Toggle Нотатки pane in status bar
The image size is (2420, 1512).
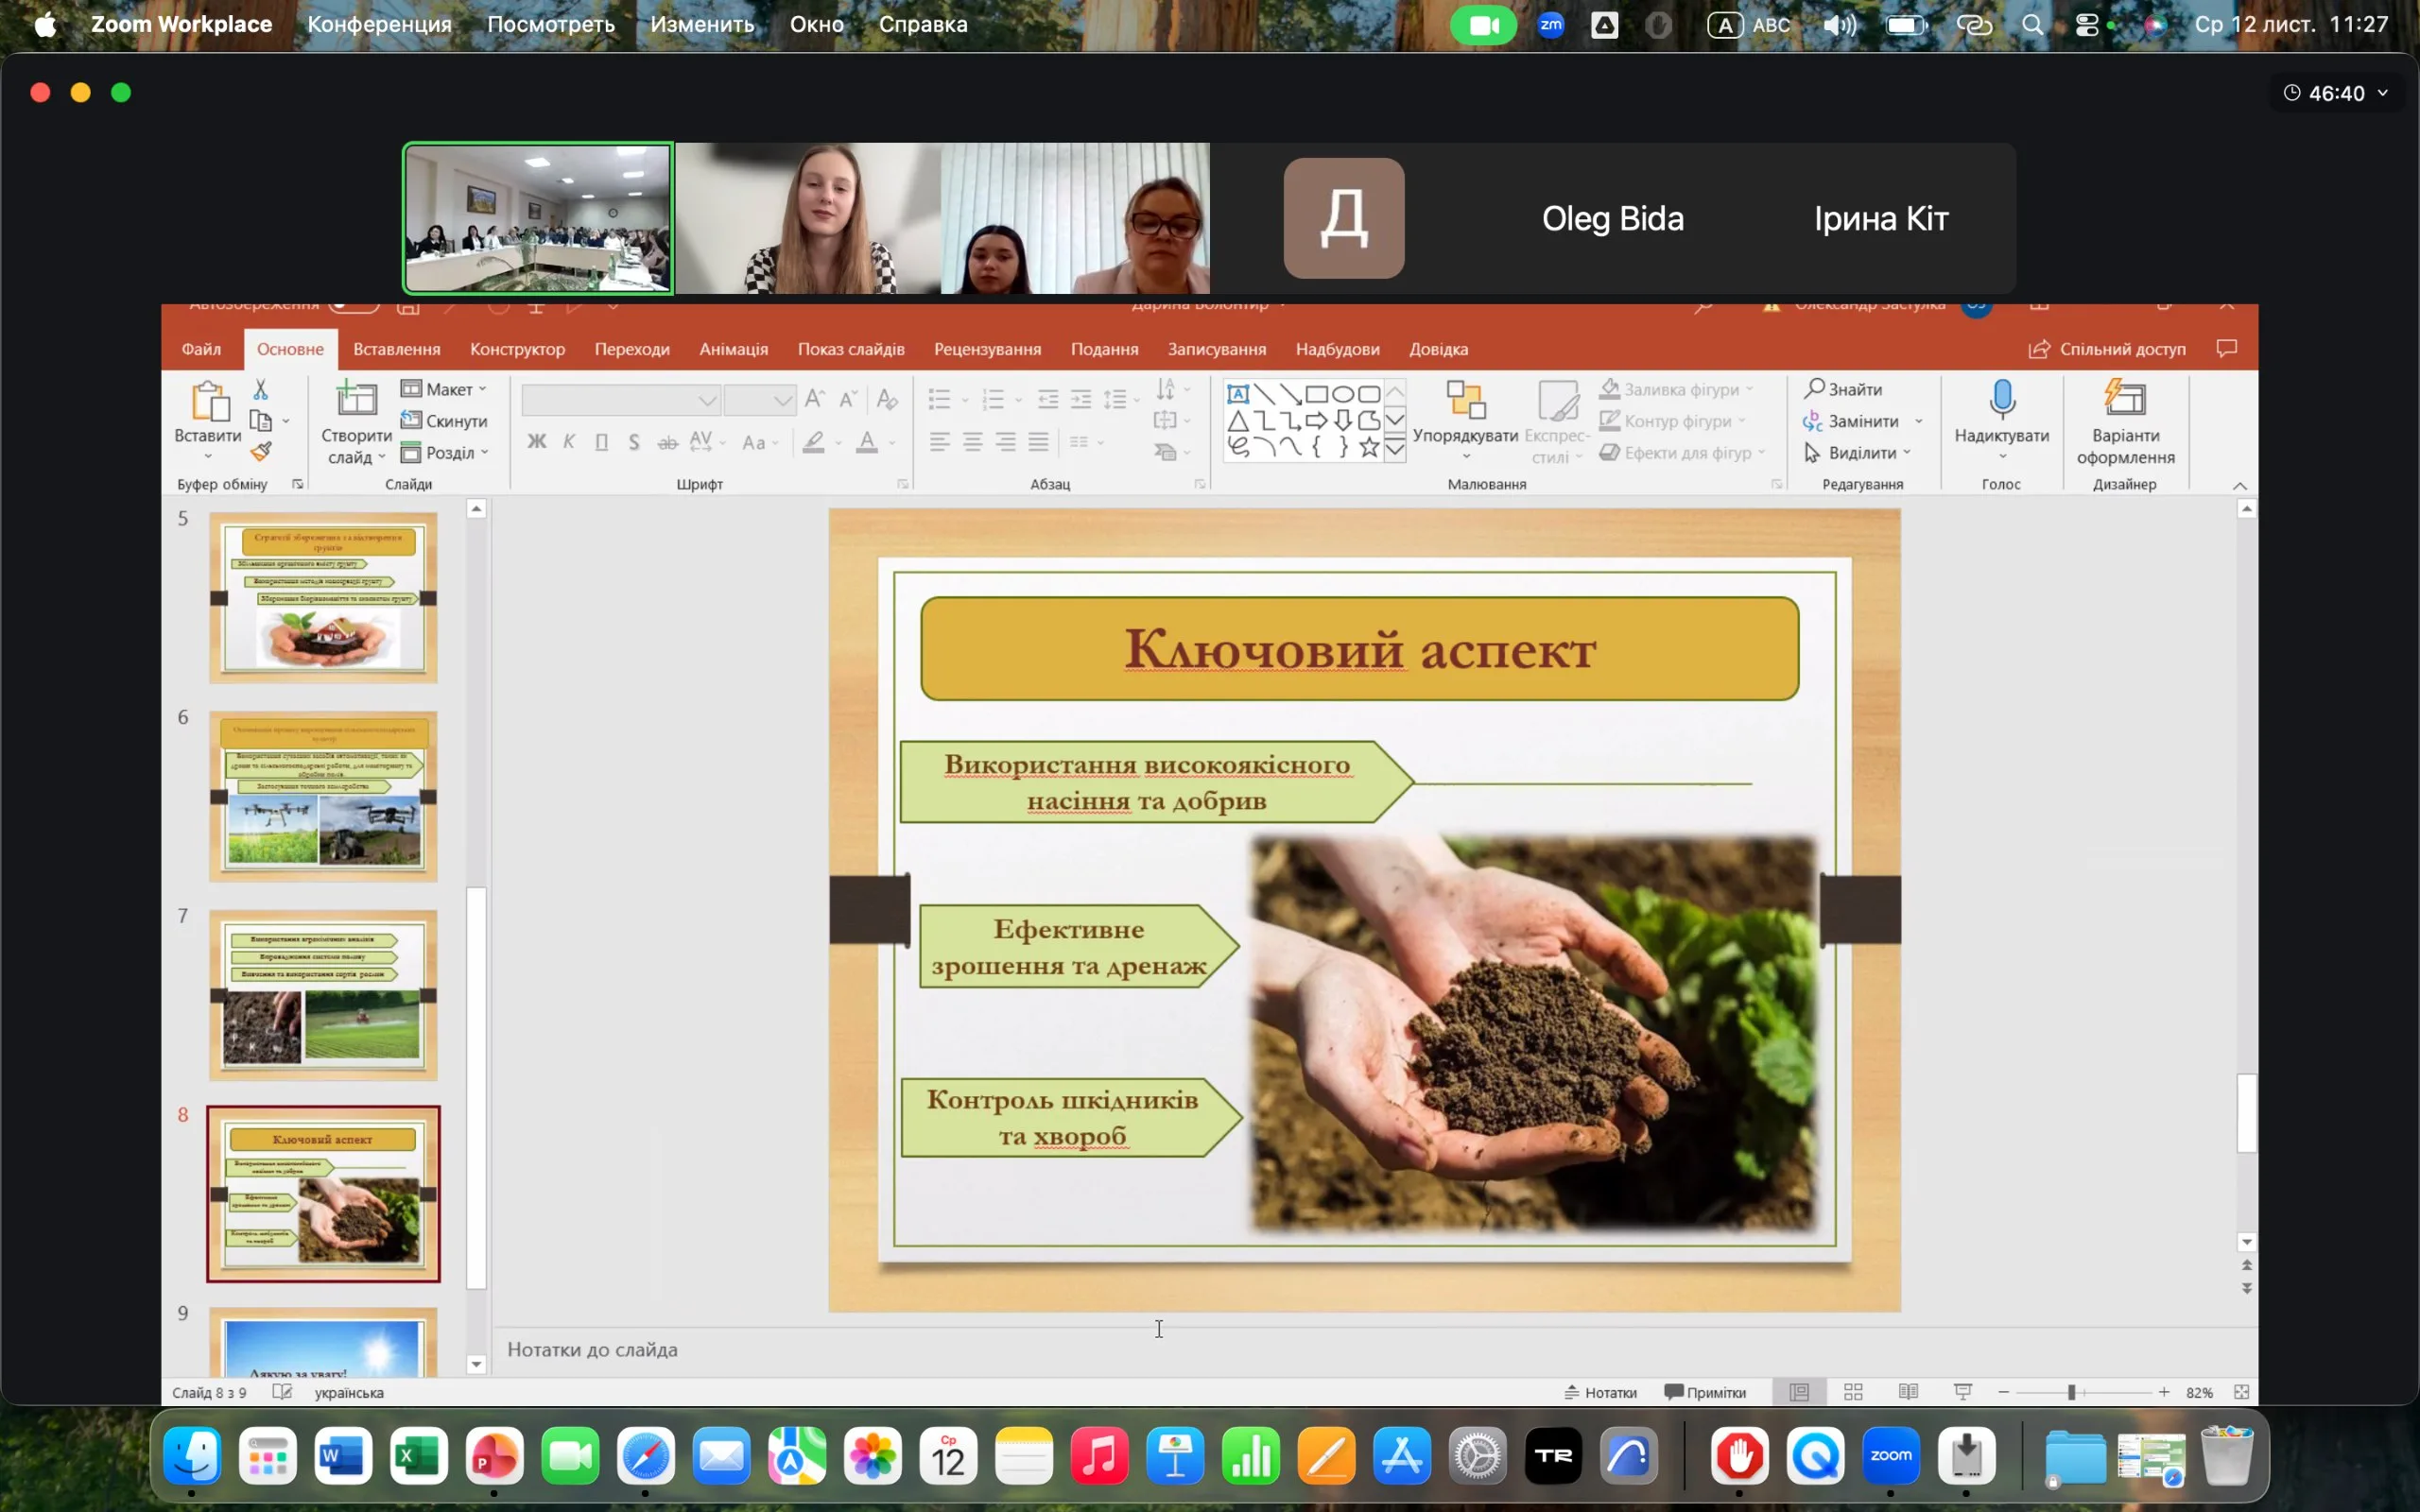[1601, 1392]
